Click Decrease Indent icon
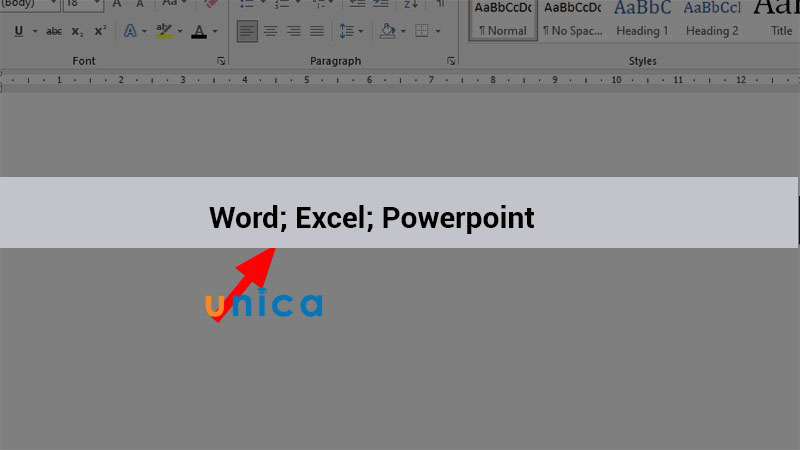 [x=357, y=4]
